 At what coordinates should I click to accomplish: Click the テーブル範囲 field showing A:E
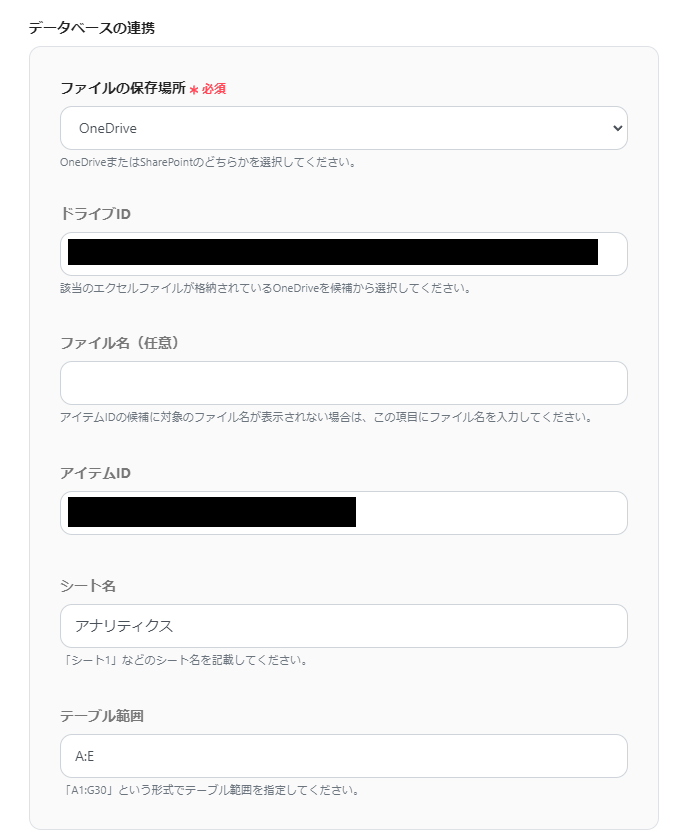click(343, 756)
